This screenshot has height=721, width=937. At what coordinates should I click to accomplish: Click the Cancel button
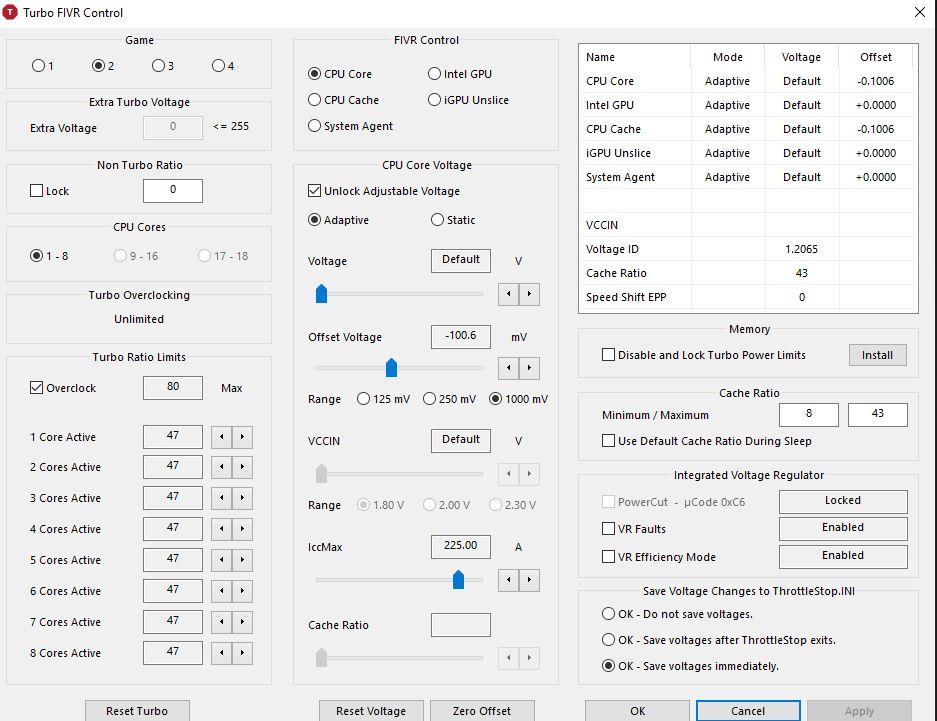pyautogui.click(x=748, y=711)
